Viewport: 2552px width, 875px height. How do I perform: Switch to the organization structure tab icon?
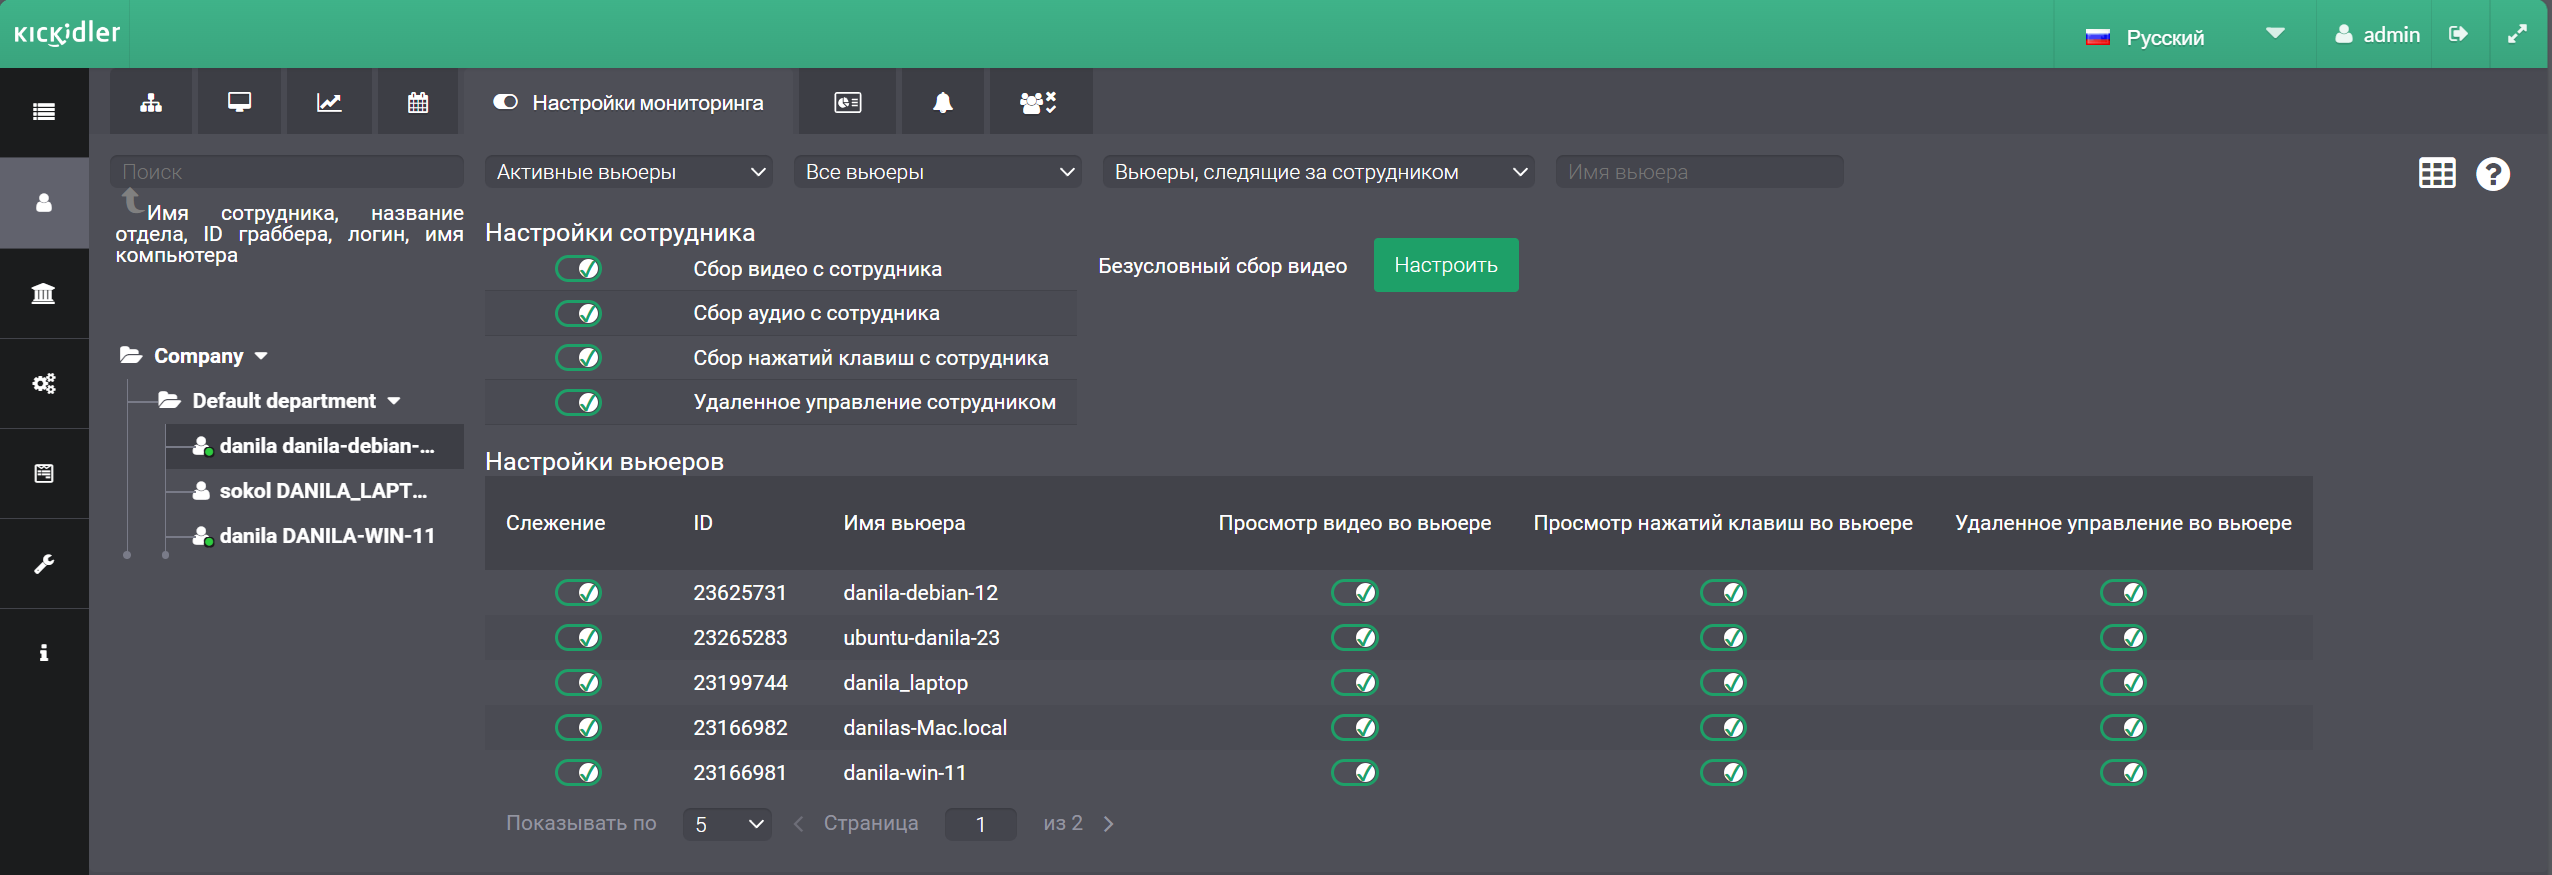tap(151, 102)
